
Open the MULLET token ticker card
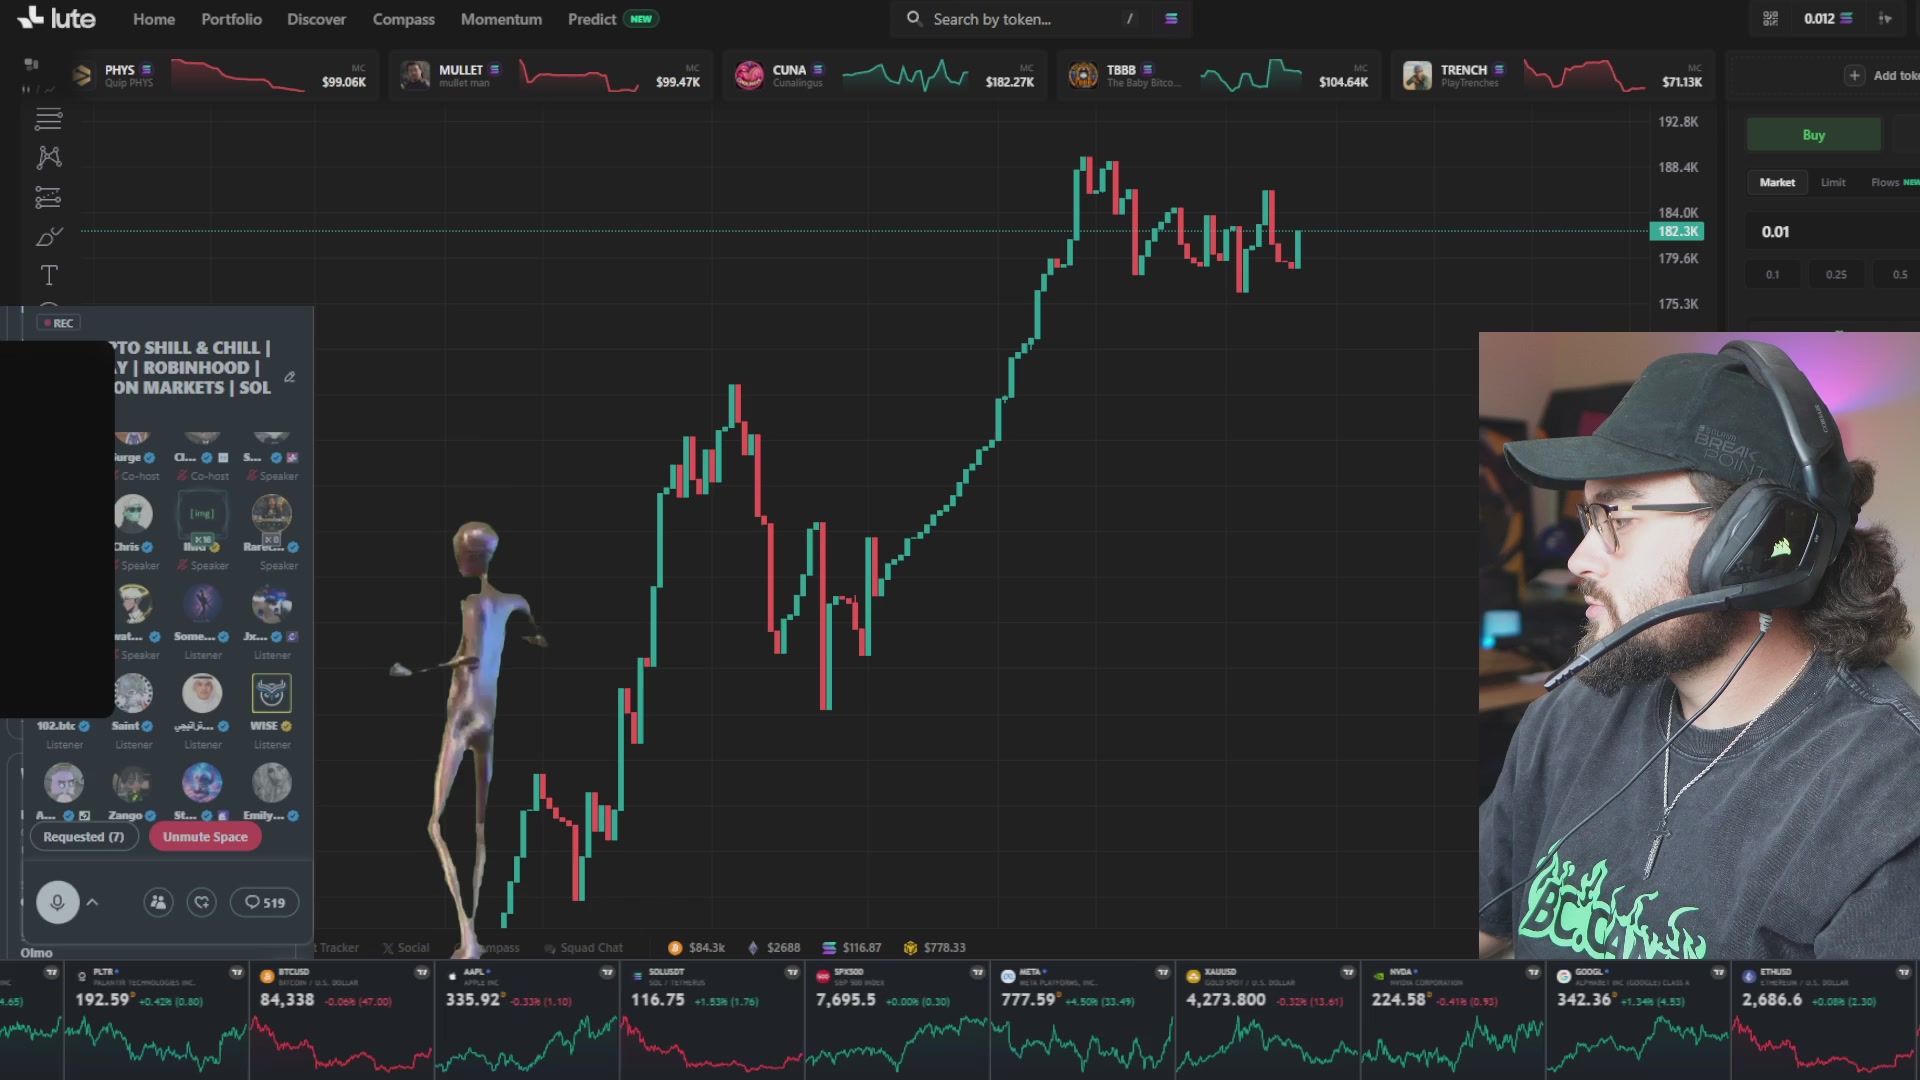click(552, 76)
